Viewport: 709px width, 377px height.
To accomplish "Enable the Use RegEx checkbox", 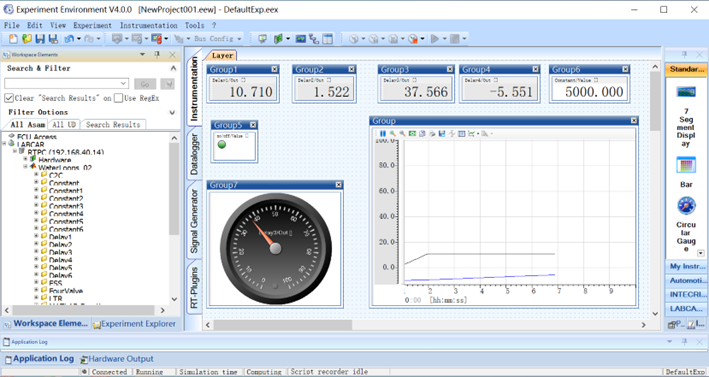I will pyautogui.click(x=118, y=98).
